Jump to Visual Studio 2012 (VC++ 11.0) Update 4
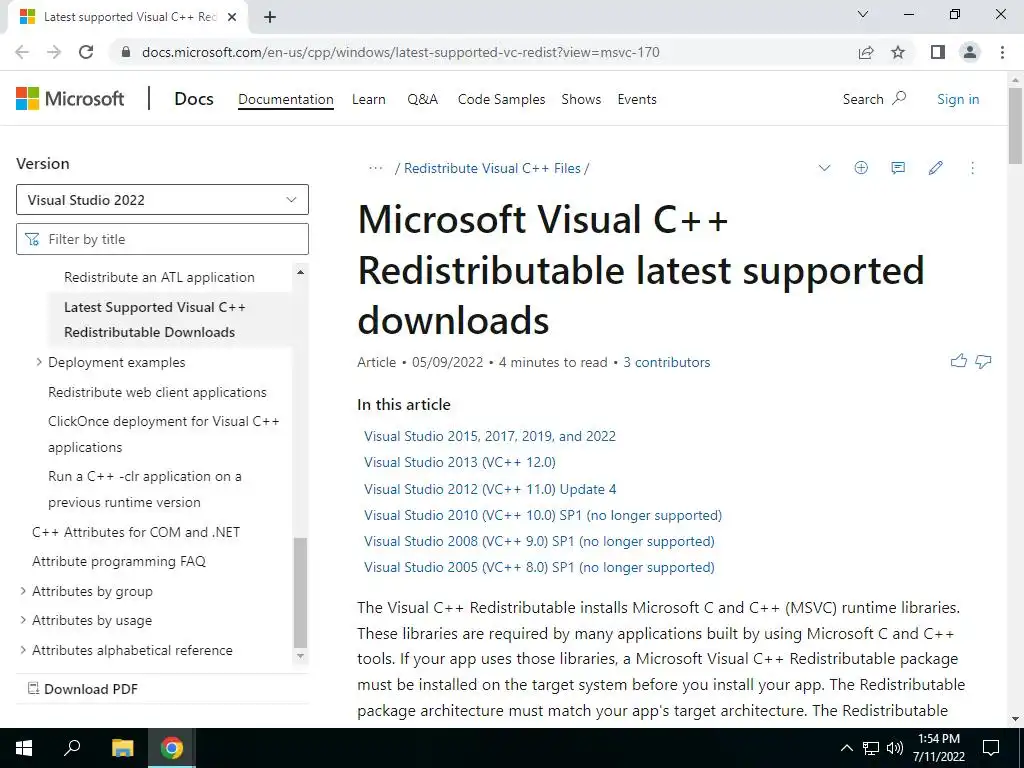Viewport: 1024px width, 768px height. coord(490,488)
